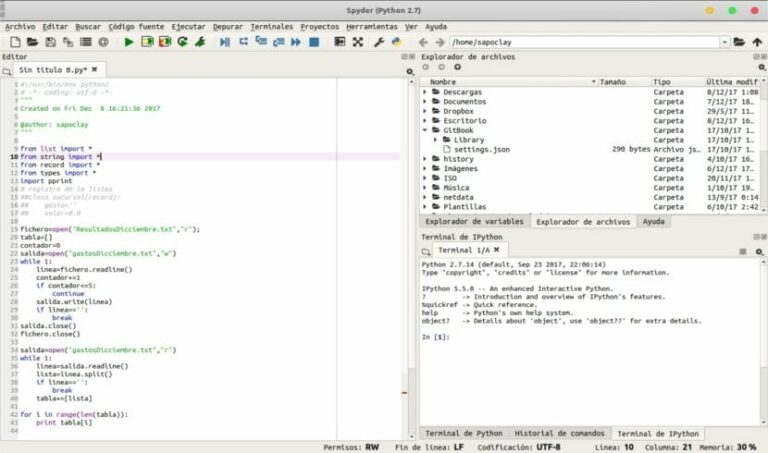The image size is (768, 453).
Task: Expand the Música folder
Action: (x=425, y=188)
